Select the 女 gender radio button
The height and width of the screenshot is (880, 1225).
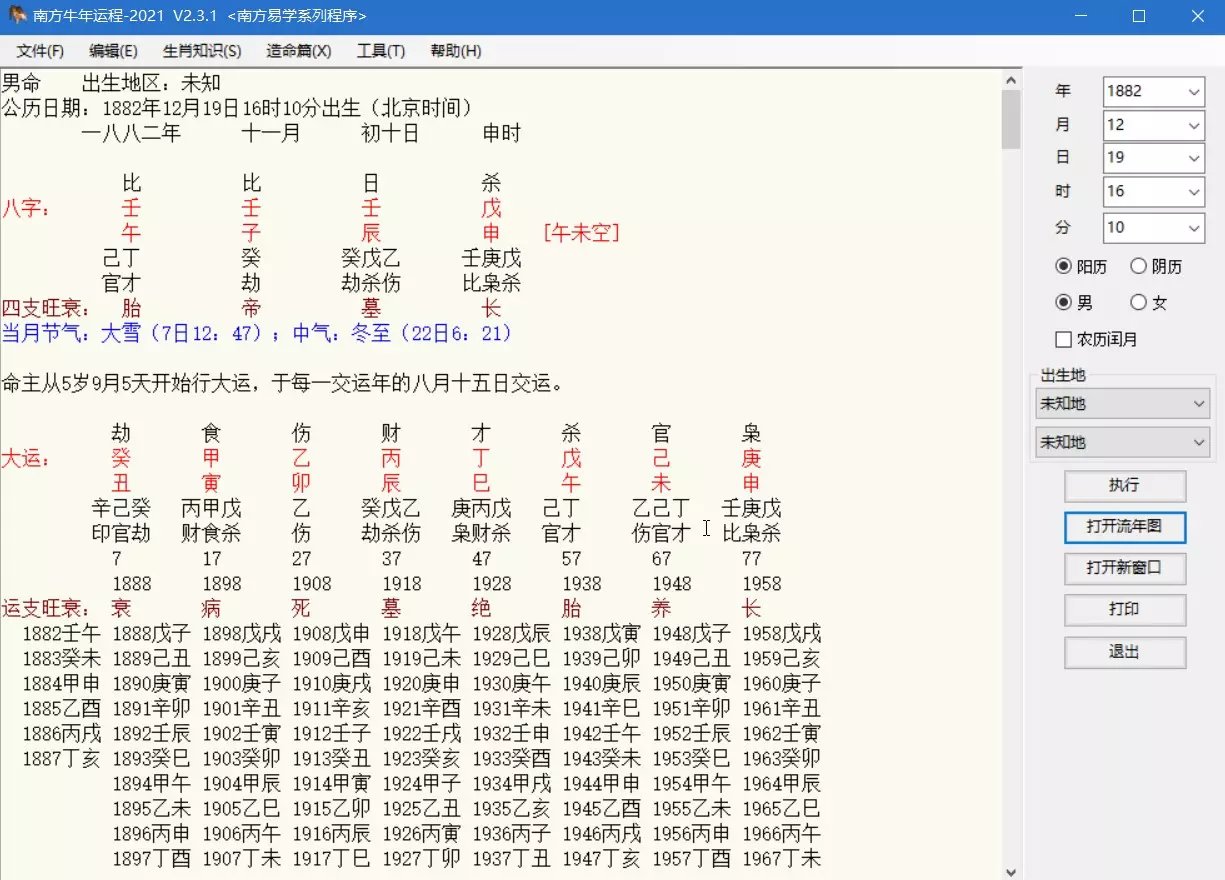1139,302
